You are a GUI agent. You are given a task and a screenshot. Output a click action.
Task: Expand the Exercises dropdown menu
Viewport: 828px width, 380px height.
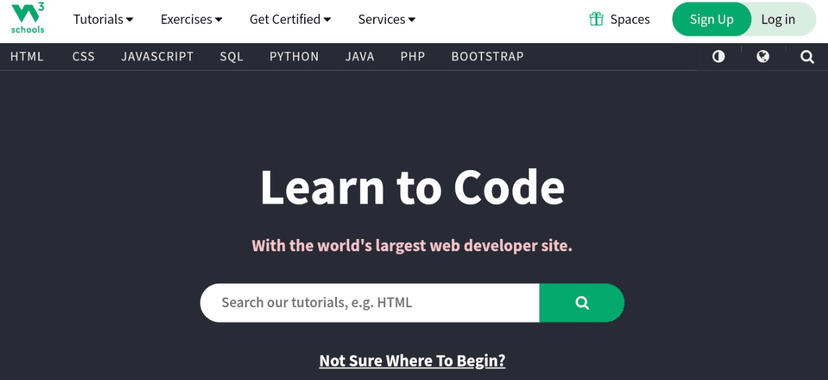(191, 20)
